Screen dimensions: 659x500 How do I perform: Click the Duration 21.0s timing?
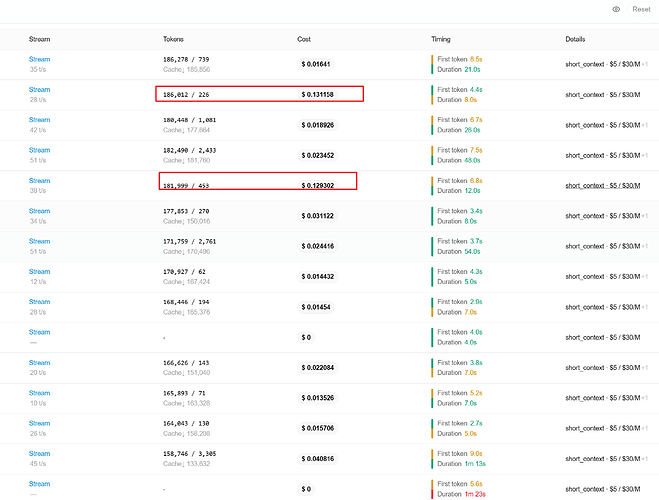pyautogui.click(x=459, y=69)
